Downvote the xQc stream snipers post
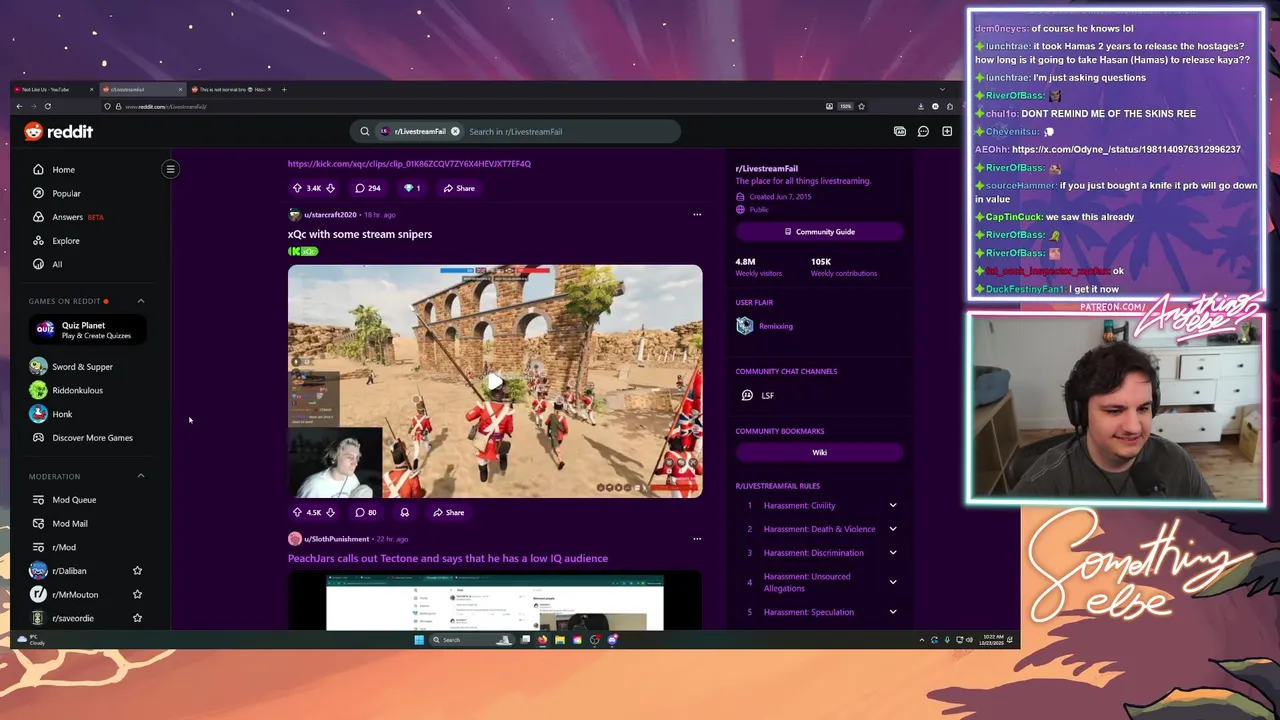Image resolution: width=1280 pixels, height=720 pixels. point(331,512)
